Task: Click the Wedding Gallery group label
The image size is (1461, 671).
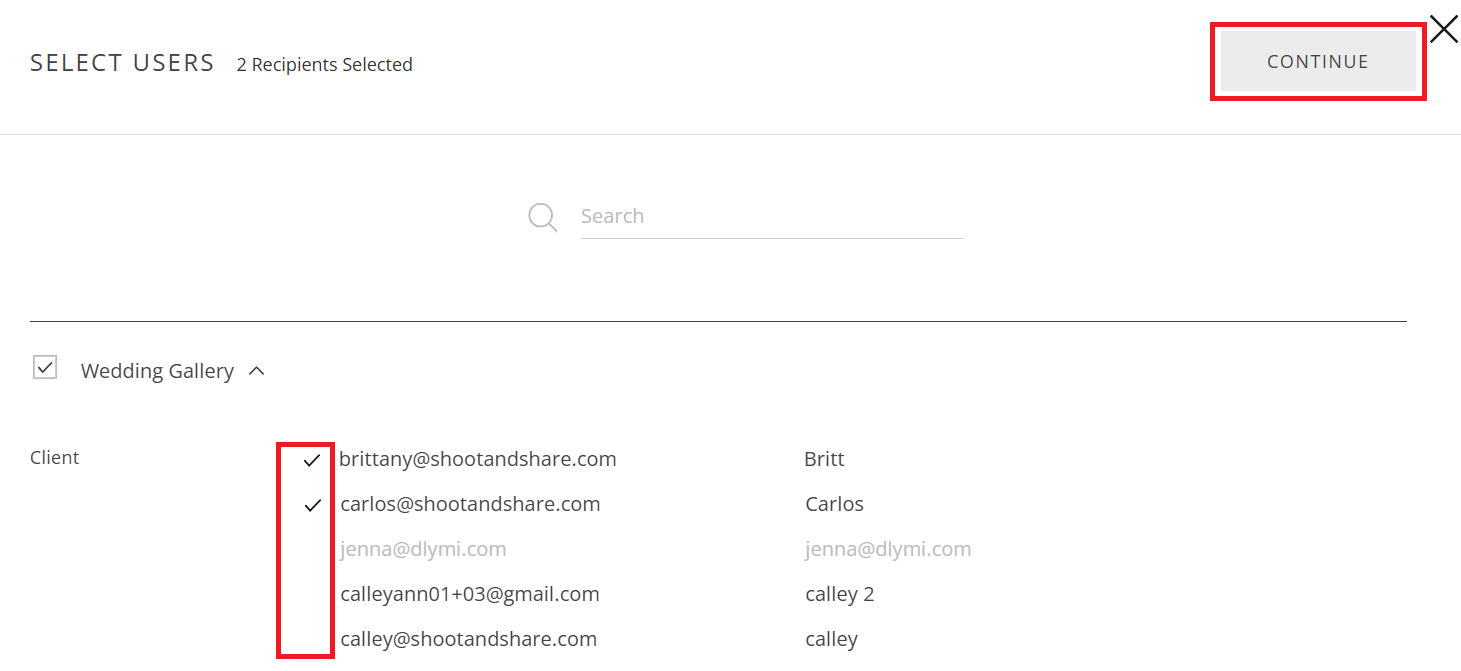Action: (x=157, y=371)
